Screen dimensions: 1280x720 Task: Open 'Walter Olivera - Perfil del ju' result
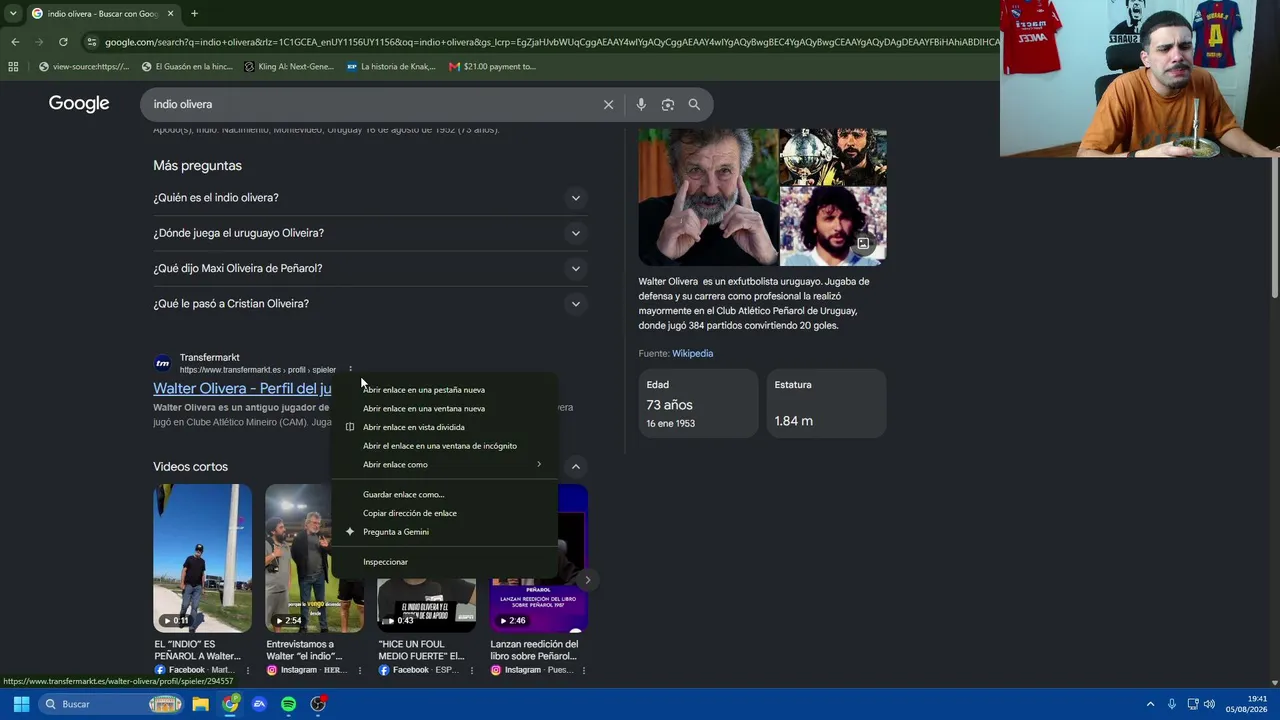[x=242, y=389]
